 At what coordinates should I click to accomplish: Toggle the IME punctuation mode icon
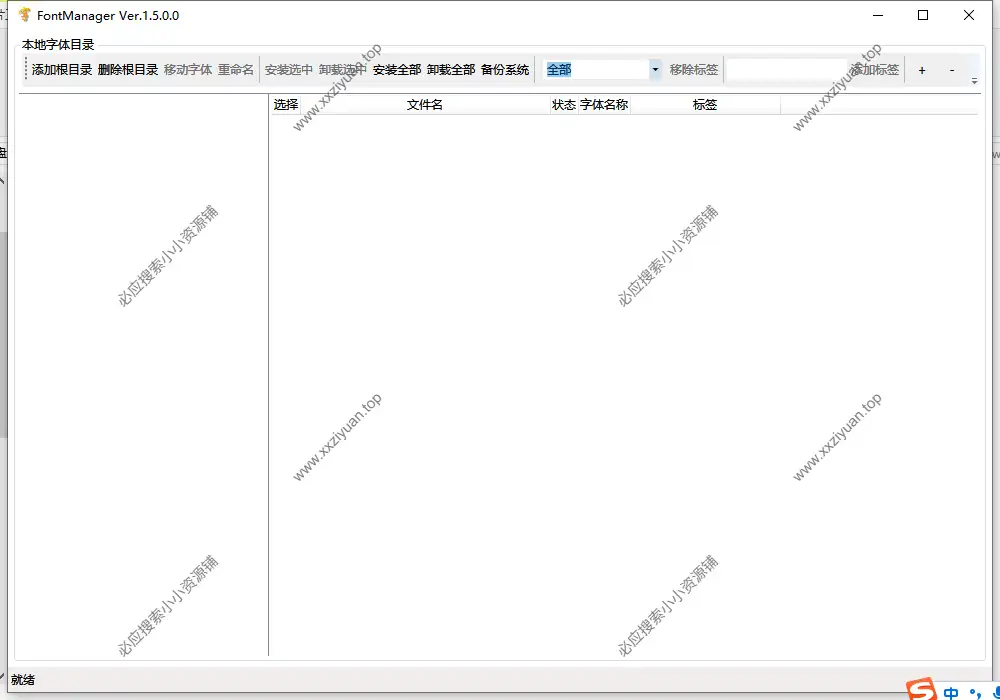975,694
